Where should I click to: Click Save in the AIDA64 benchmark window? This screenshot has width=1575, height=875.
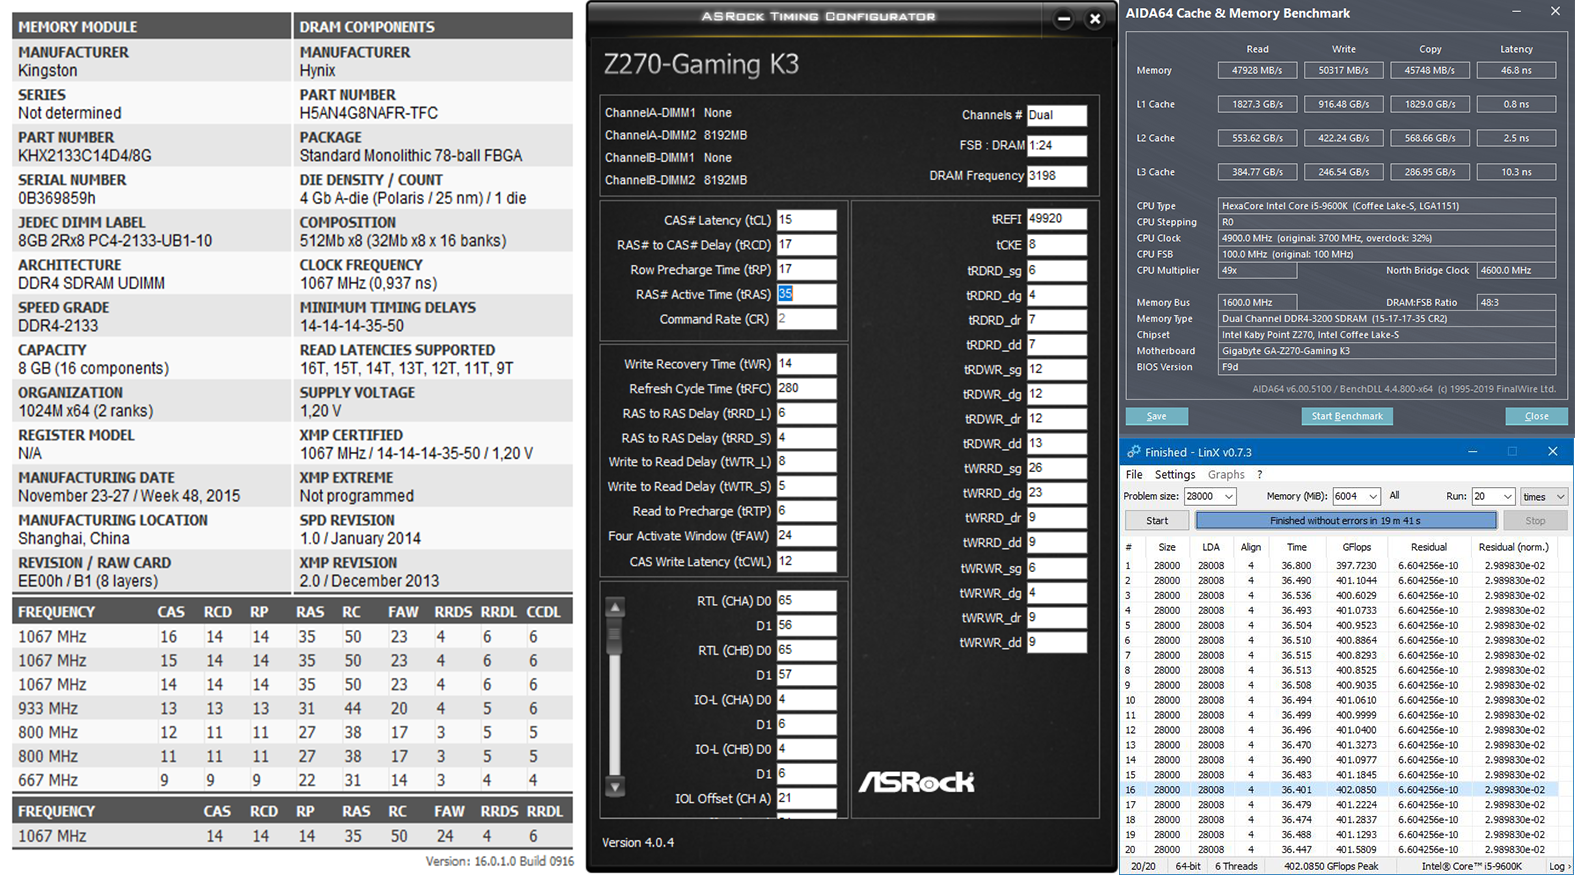click(1157, 416)
